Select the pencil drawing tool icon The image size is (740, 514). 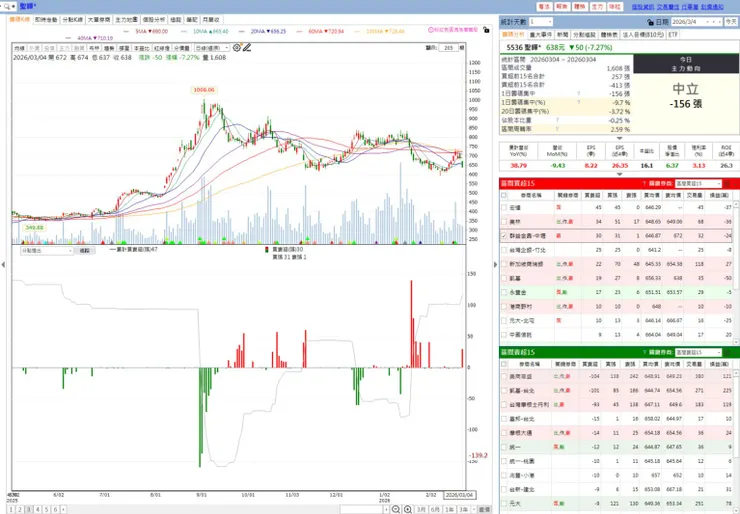point(247,48)
